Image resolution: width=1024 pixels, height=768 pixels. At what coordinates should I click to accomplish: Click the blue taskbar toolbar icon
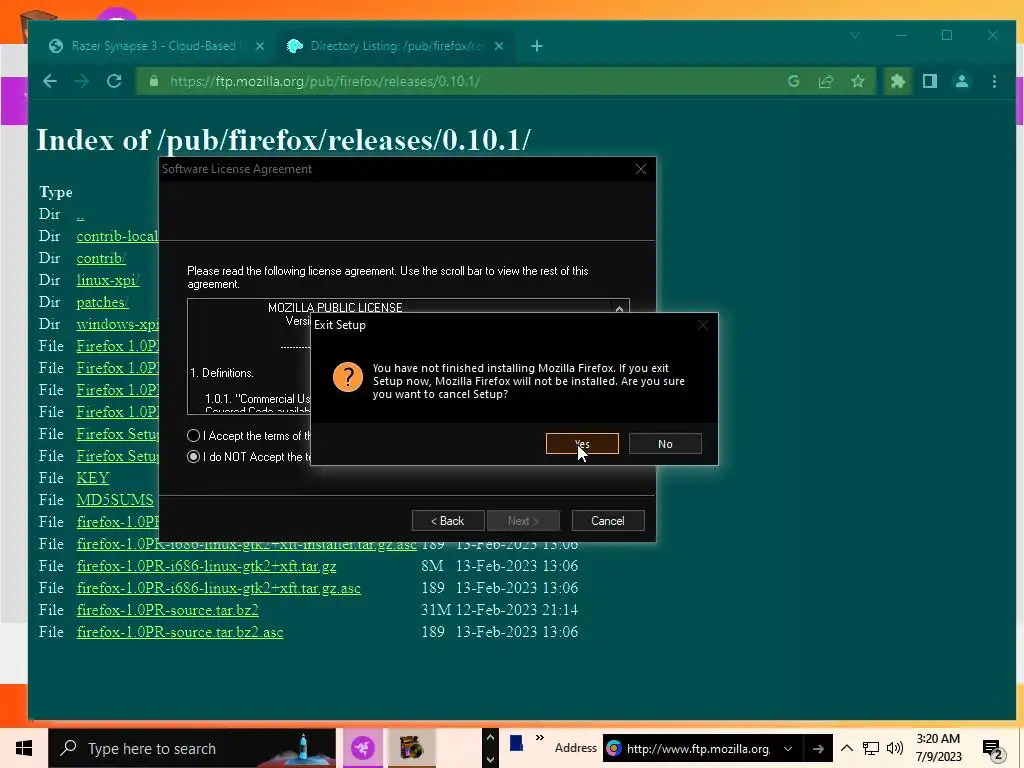pos(517,744)
